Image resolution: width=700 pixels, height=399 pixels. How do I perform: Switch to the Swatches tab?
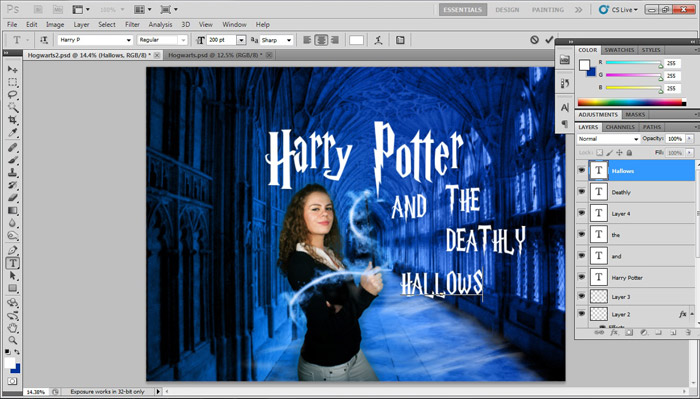point(619,50)
